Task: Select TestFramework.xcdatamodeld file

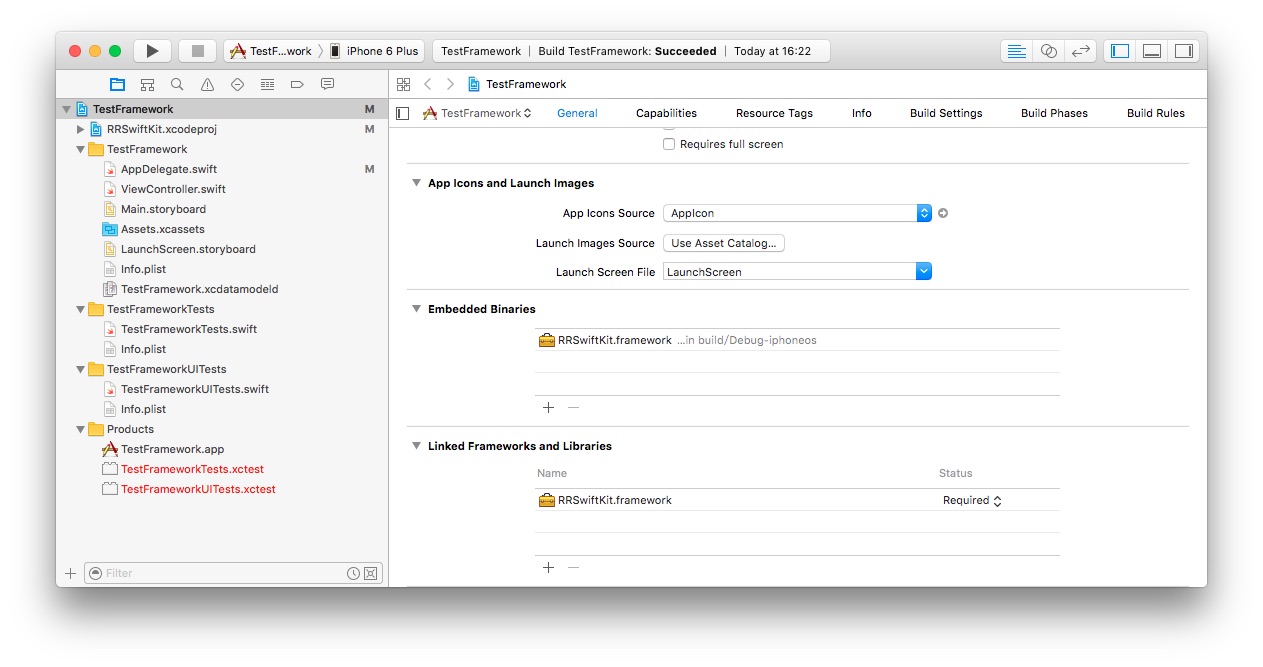Action: pos(199,289)
